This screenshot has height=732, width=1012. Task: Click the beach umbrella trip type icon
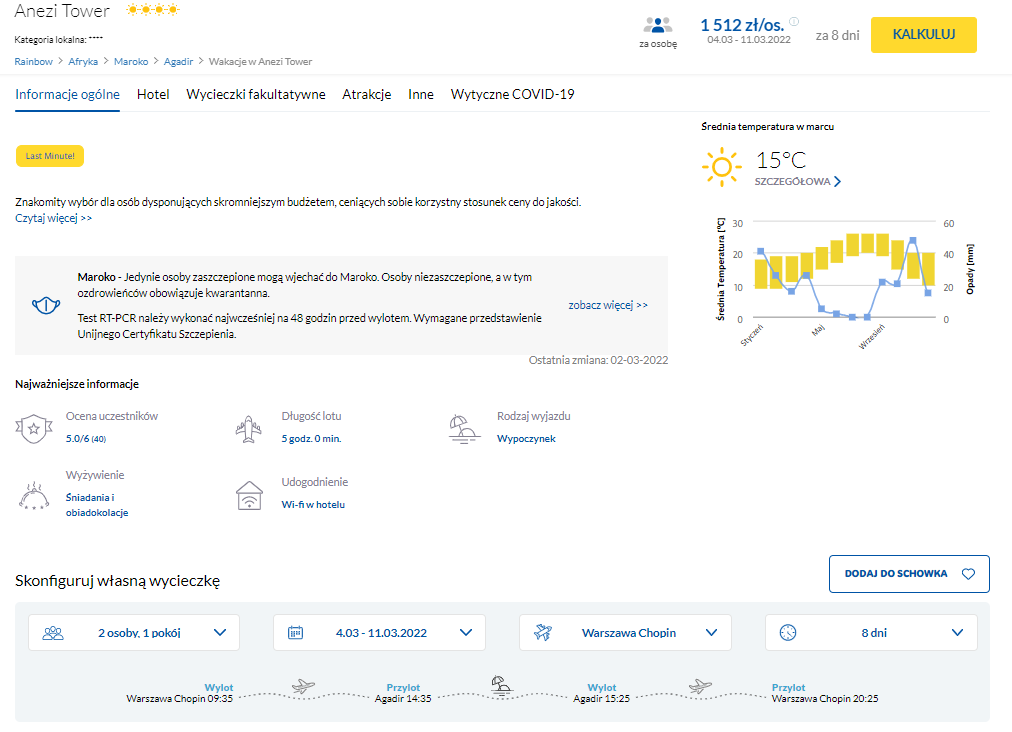click(464, 428)
